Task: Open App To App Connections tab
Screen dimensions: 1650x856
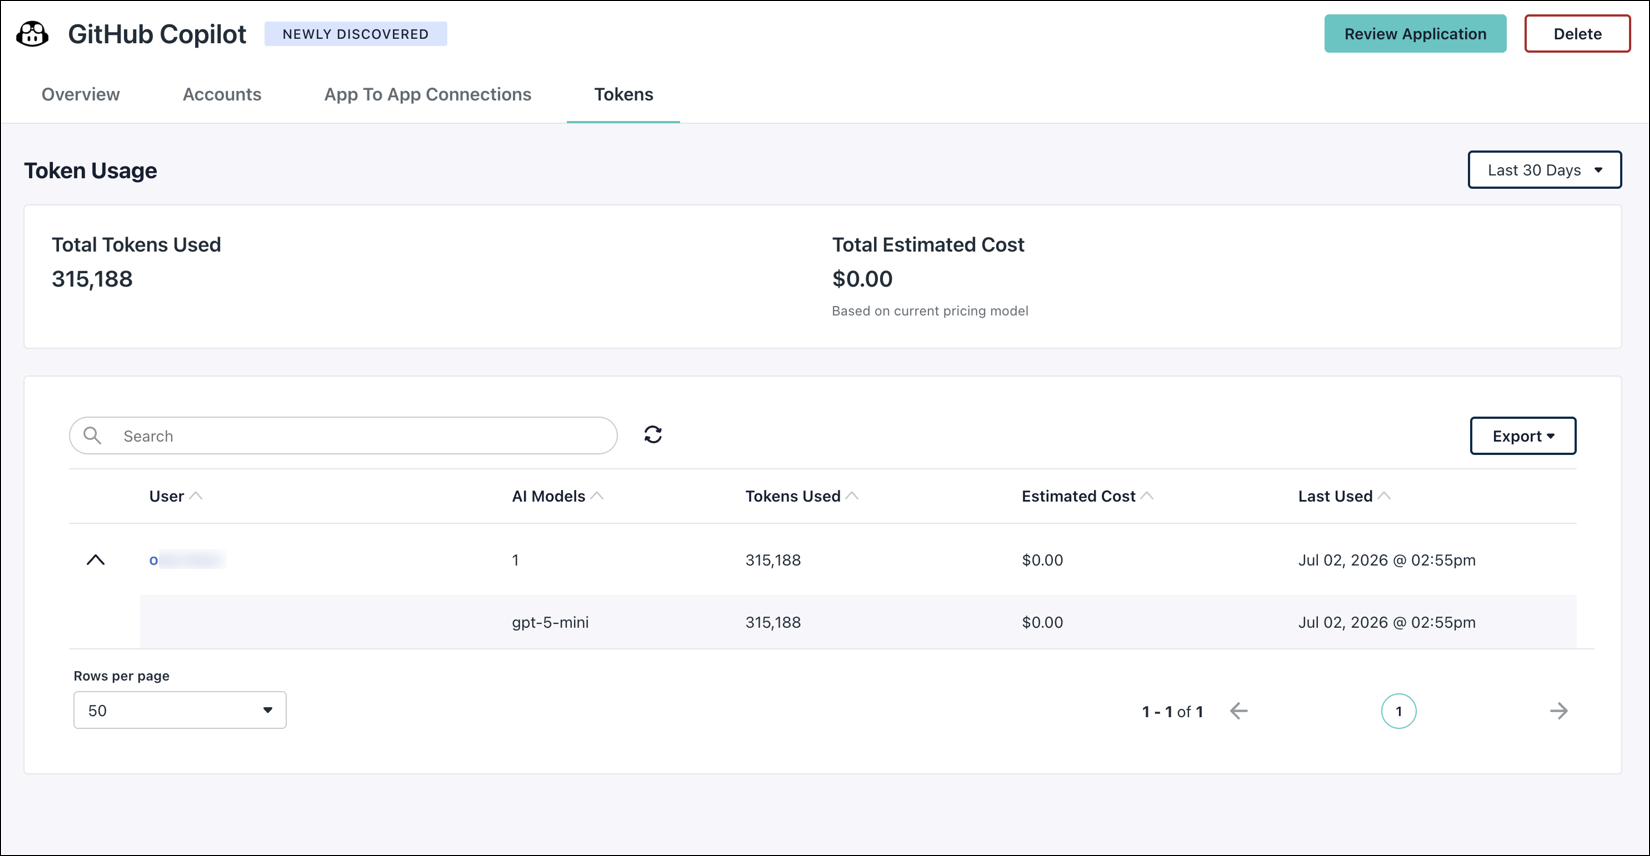Action: tap(428, 94)
